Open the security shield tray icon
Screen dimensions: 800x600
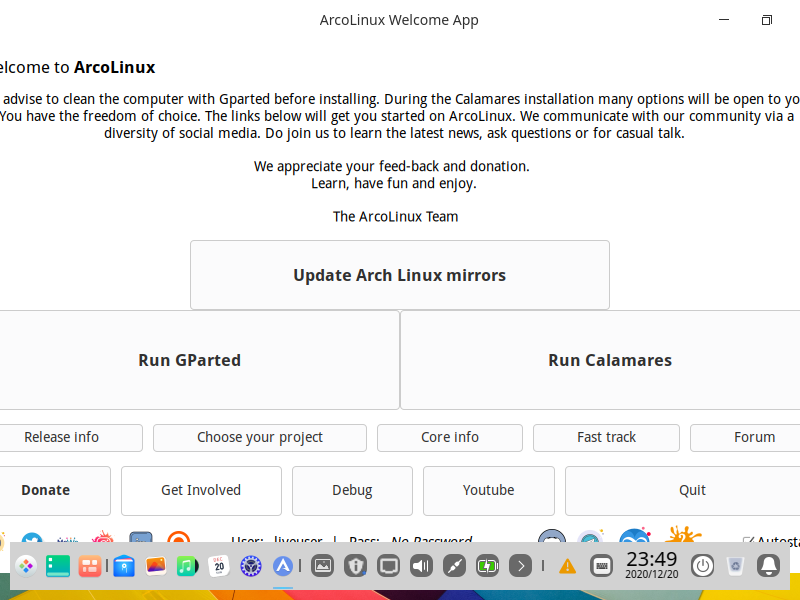click(x=356, y=566)
